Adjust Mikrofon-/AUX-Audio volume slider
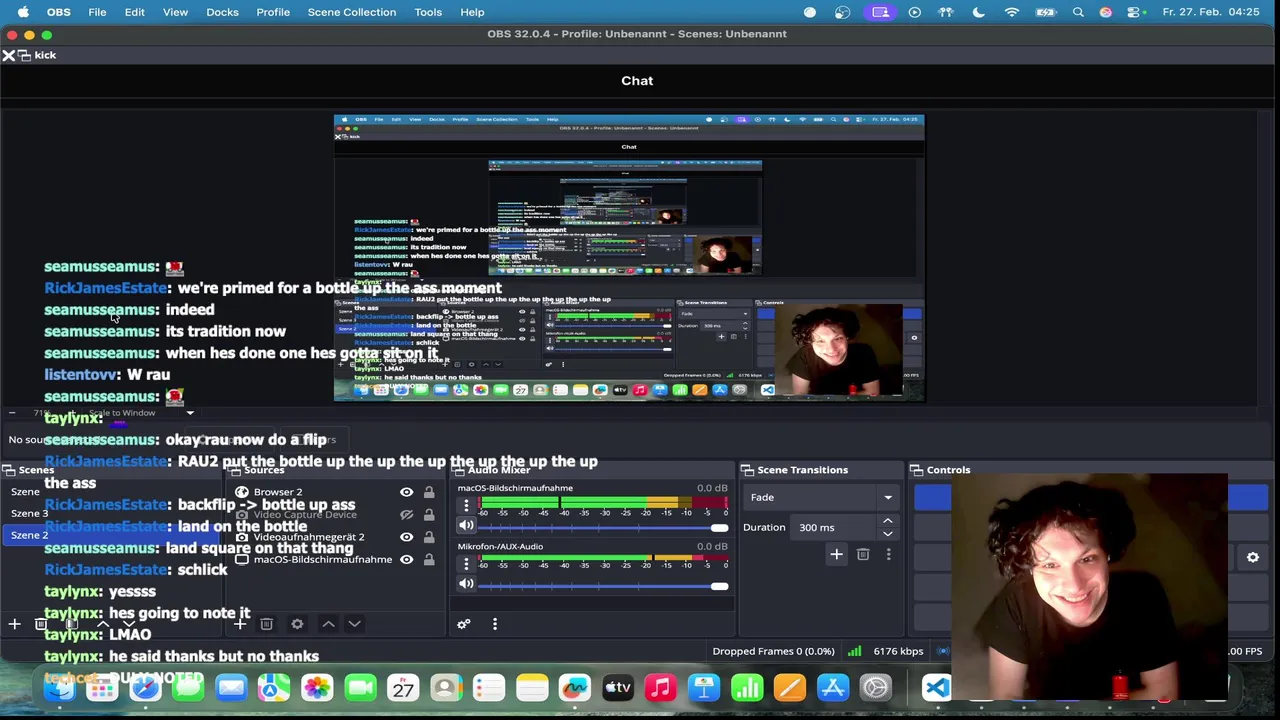 click(603, 585)
